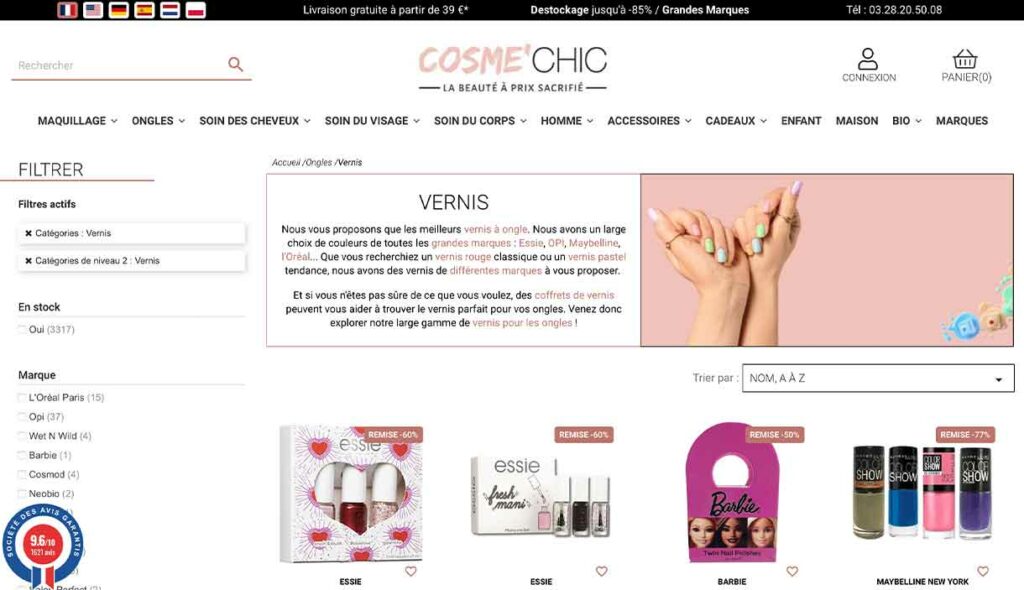Check the En stock Oui checkbox

[x=22, y=330]
